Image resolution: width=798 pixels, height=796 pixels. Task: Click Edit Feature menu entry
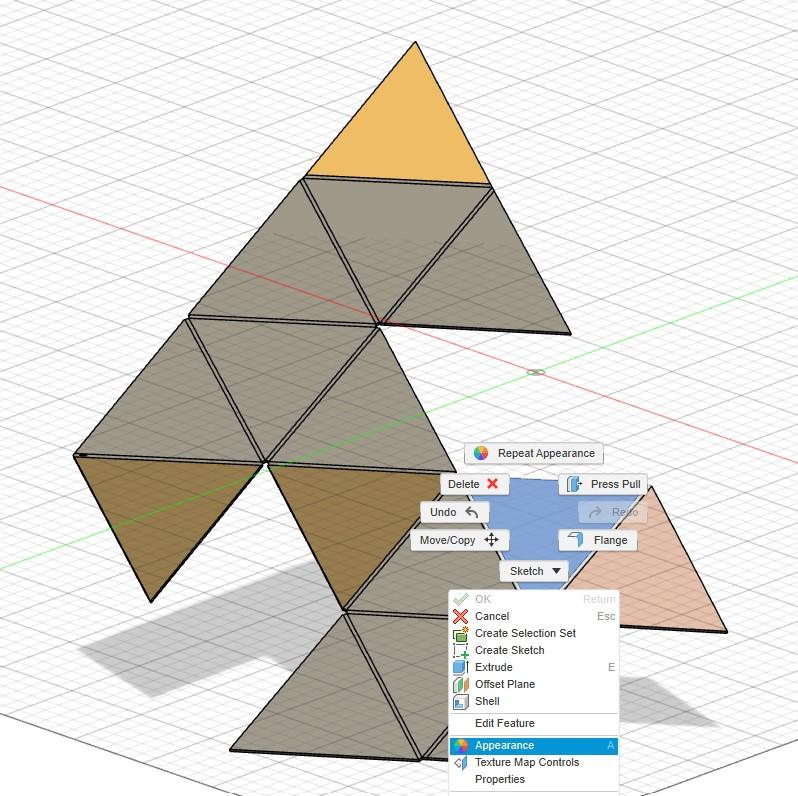[x=534, y=723]
